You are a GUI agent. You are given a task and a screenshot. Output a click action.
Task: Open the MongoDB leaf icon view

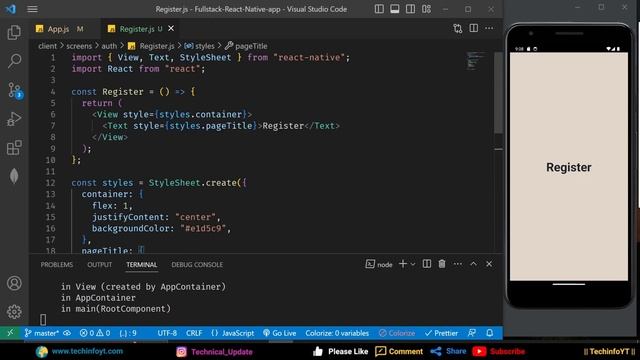click(14, 176)
